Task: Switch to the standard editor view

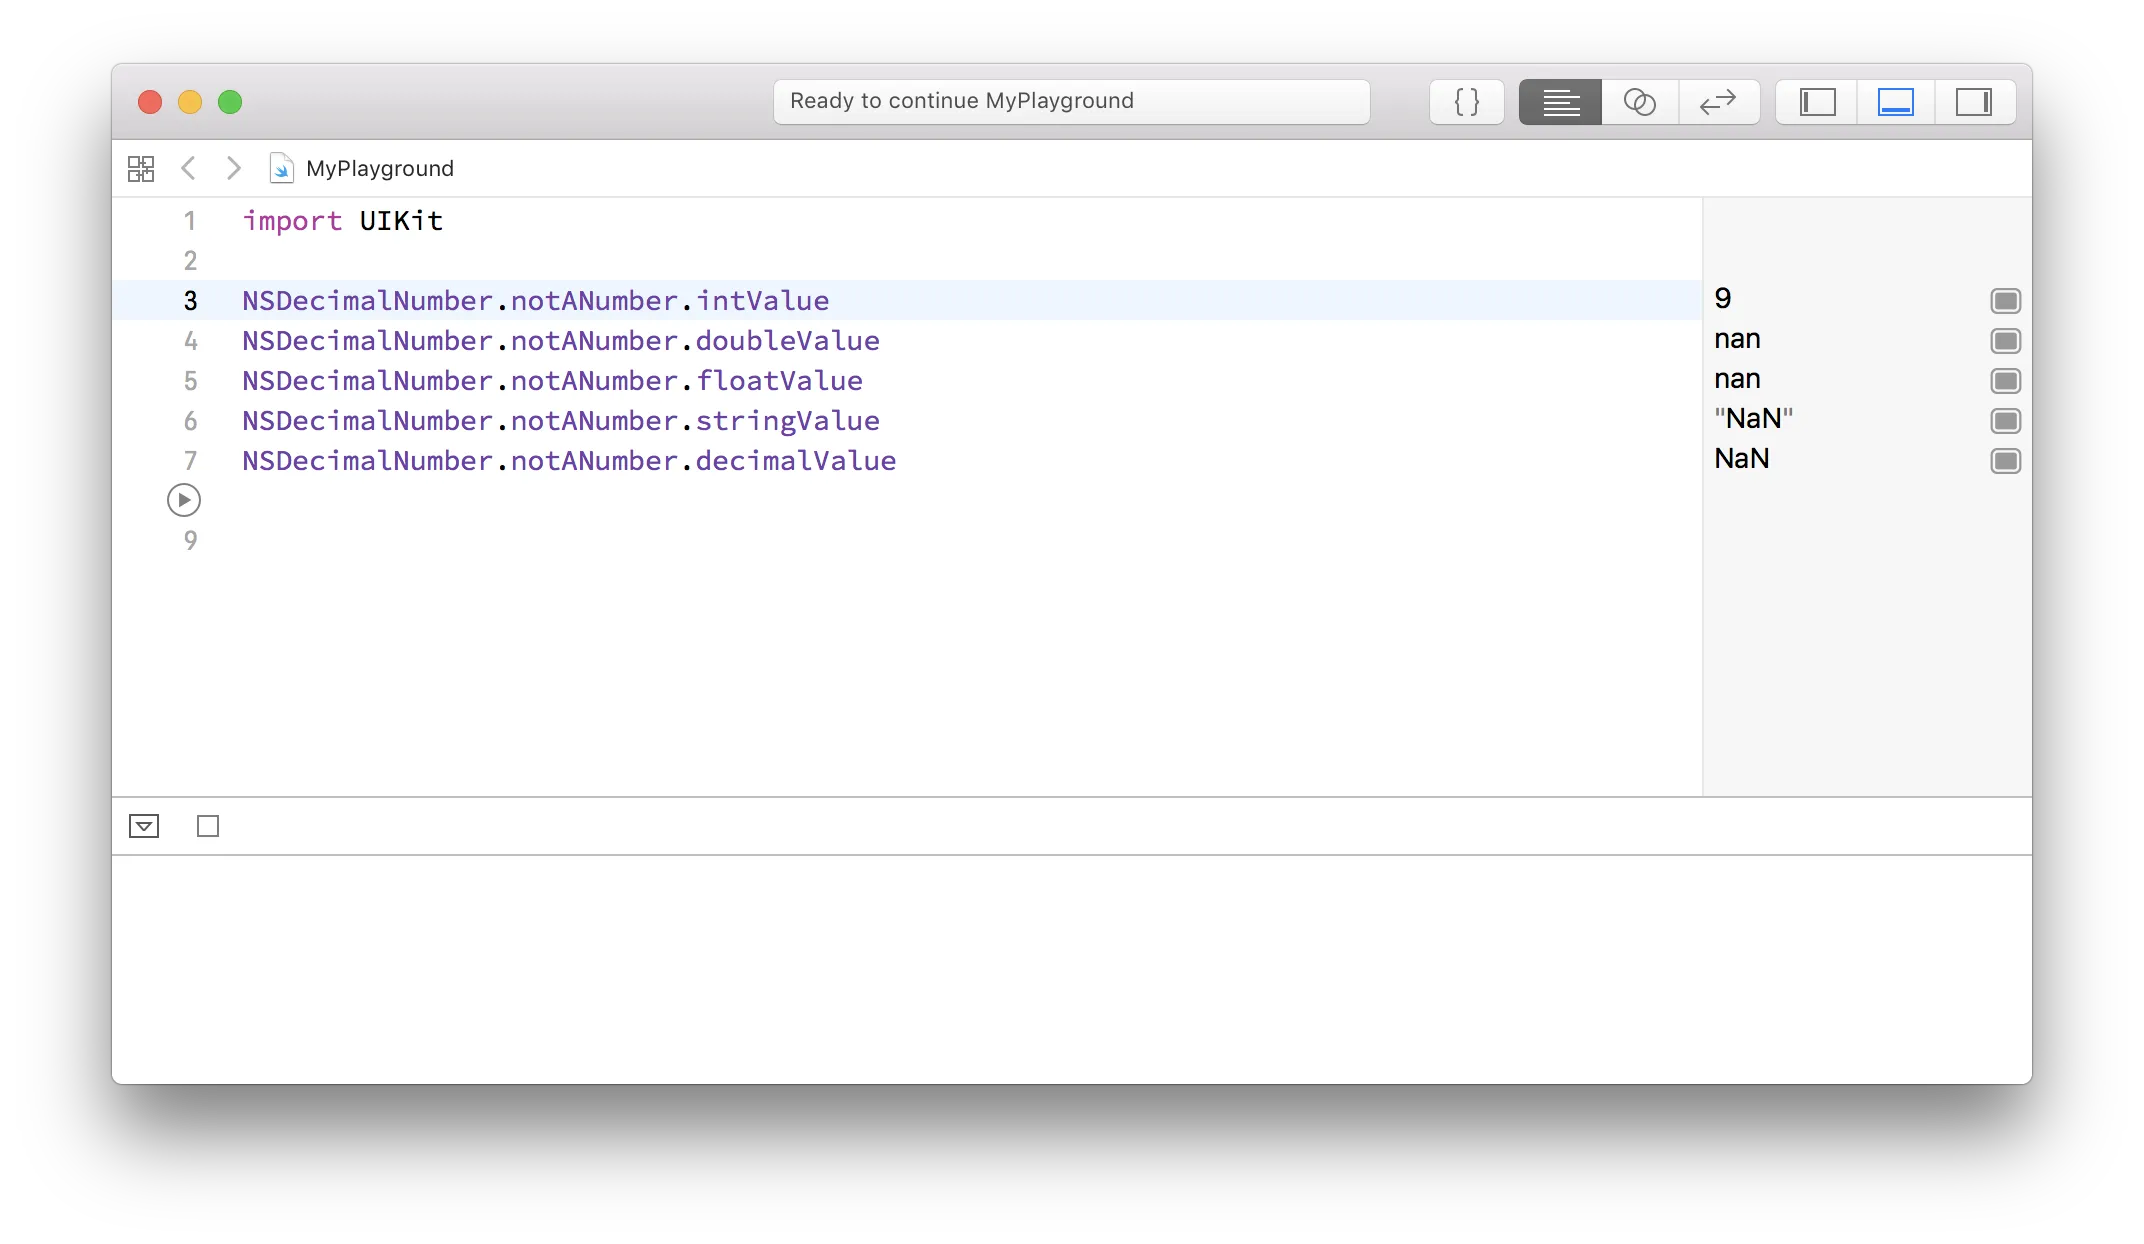Action: point(1560,102)
